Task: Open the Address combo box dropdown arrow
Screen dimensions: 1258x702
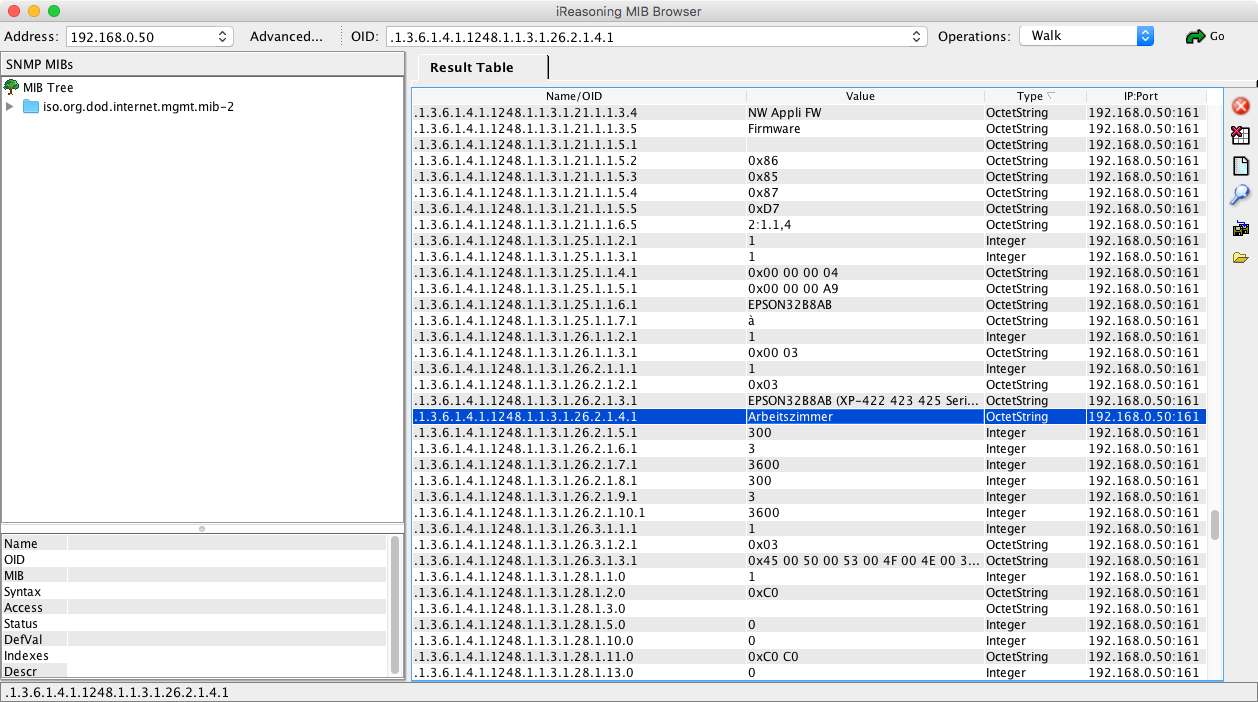Action: click(x=222, y=37)
